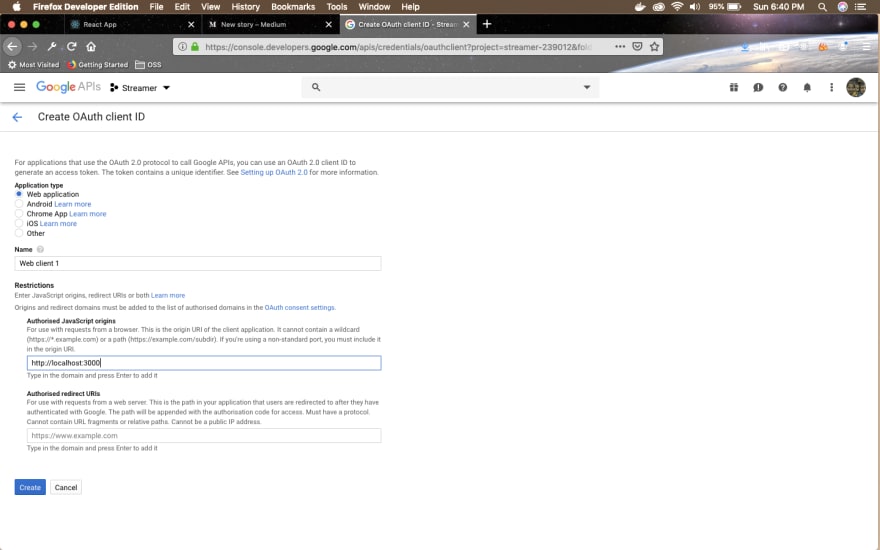Open the help question mark icon
The height and width of the screenshot is (550, 880).
tap(782, 87)
